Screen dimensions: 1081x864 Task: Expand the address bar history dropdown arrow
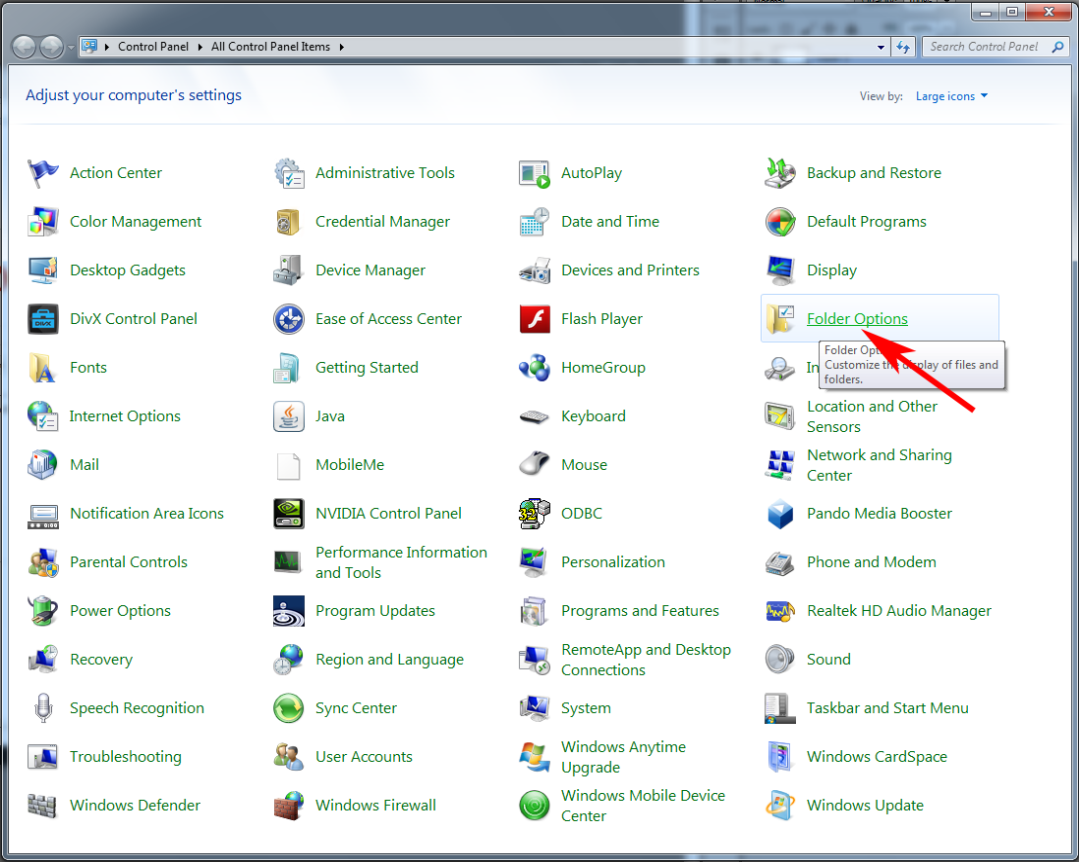881,48
